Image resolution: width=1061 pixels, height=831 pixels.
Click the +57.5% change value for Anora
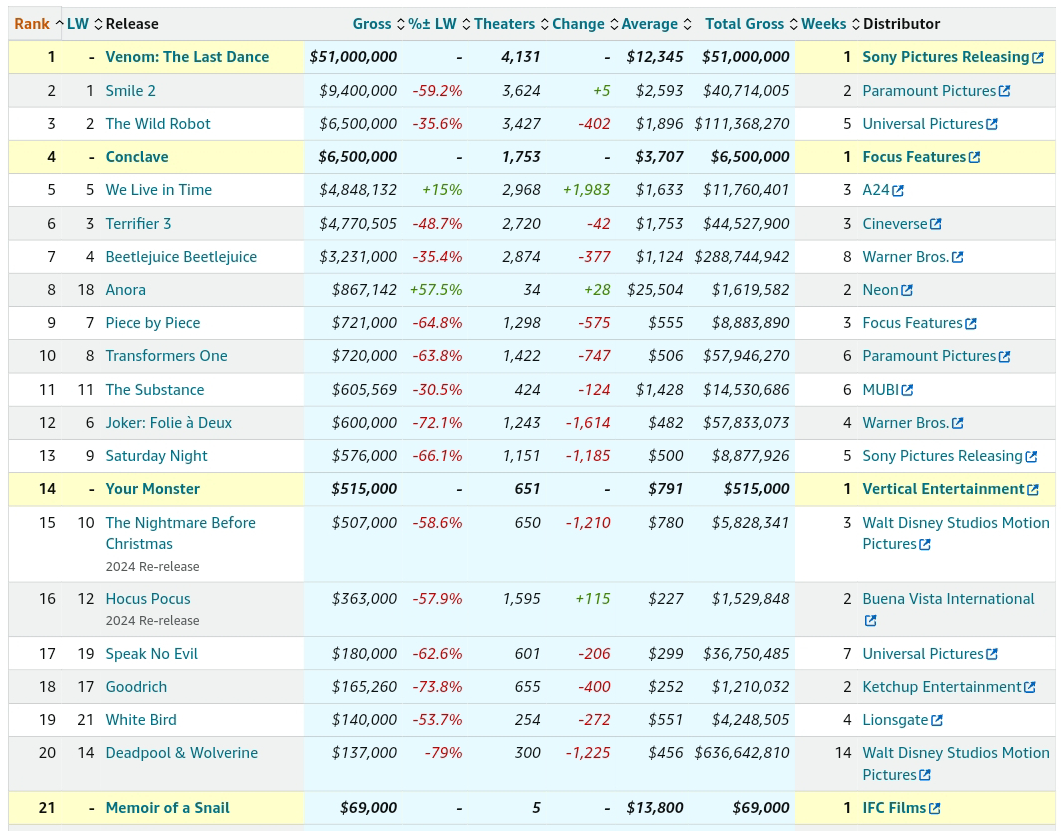[436, 290]
